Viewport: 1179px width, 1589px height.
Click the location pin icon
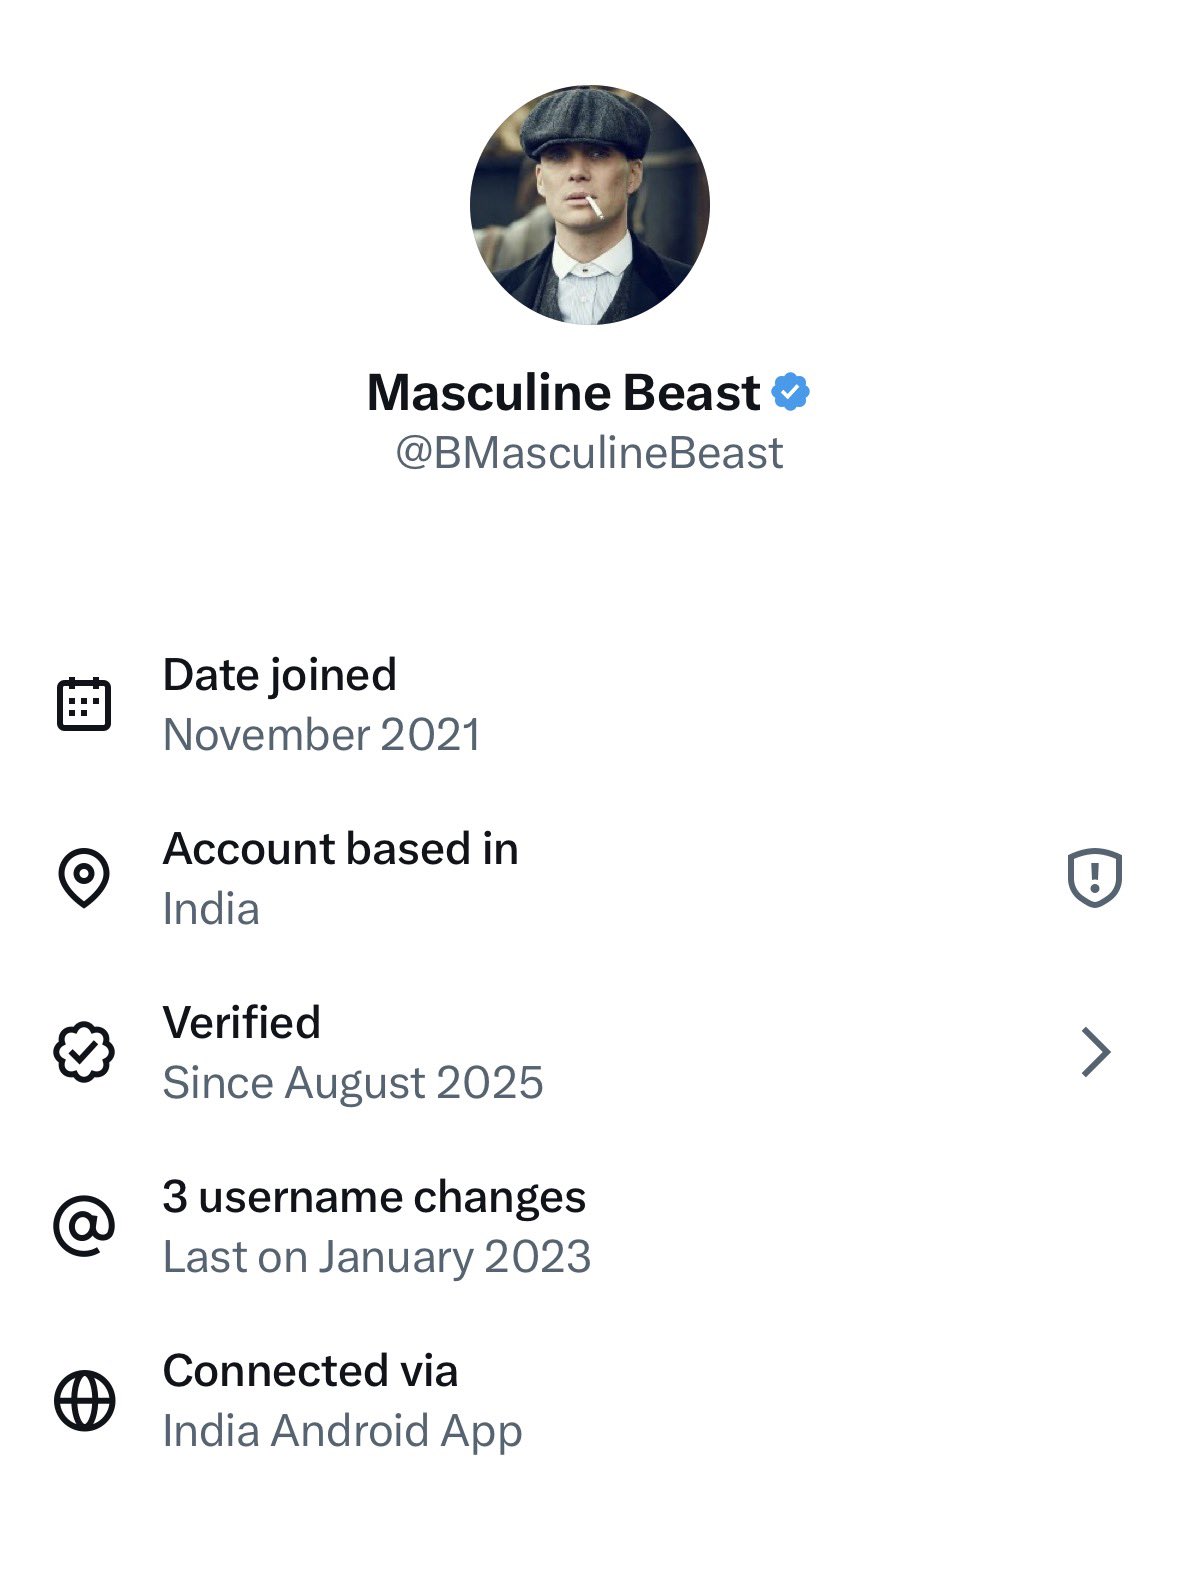pyautogui.click(x=84, y=878)
